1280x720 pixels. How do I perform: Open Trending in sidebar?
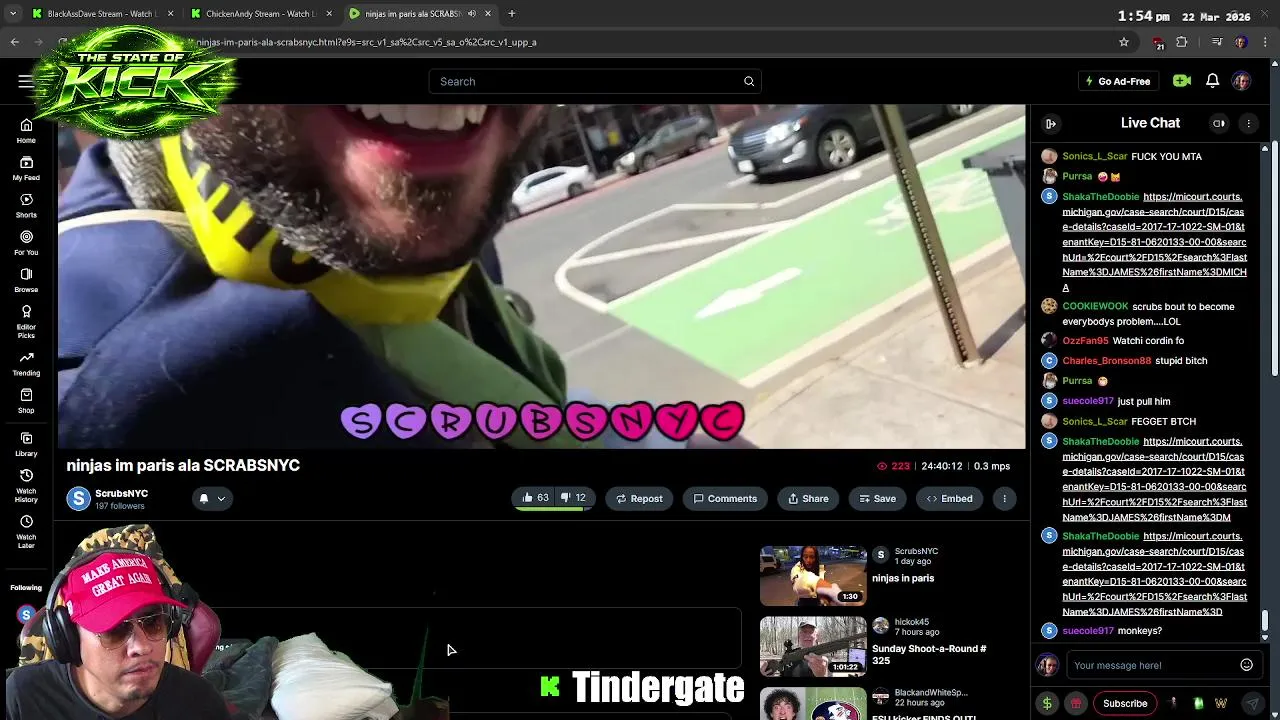pos(26,363)
